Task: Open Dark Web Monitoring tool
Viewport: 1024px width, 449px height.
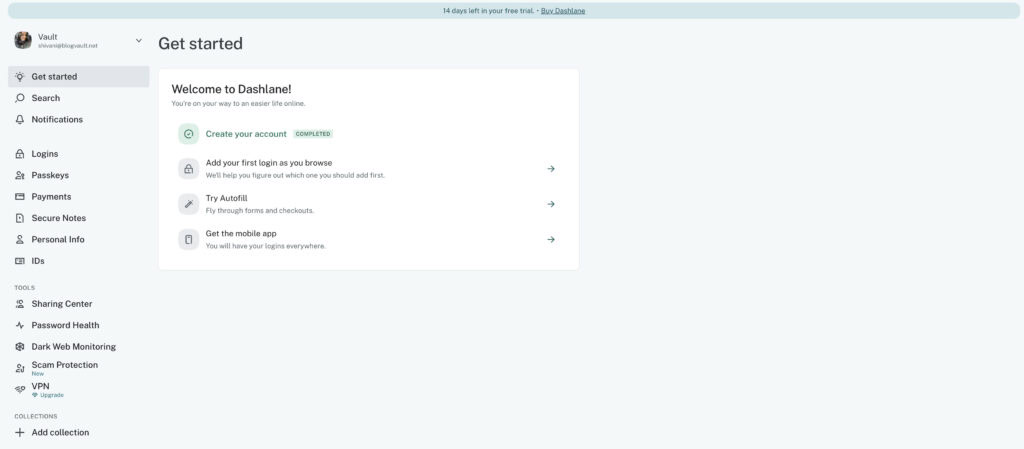Action: (x=78, y=347)
